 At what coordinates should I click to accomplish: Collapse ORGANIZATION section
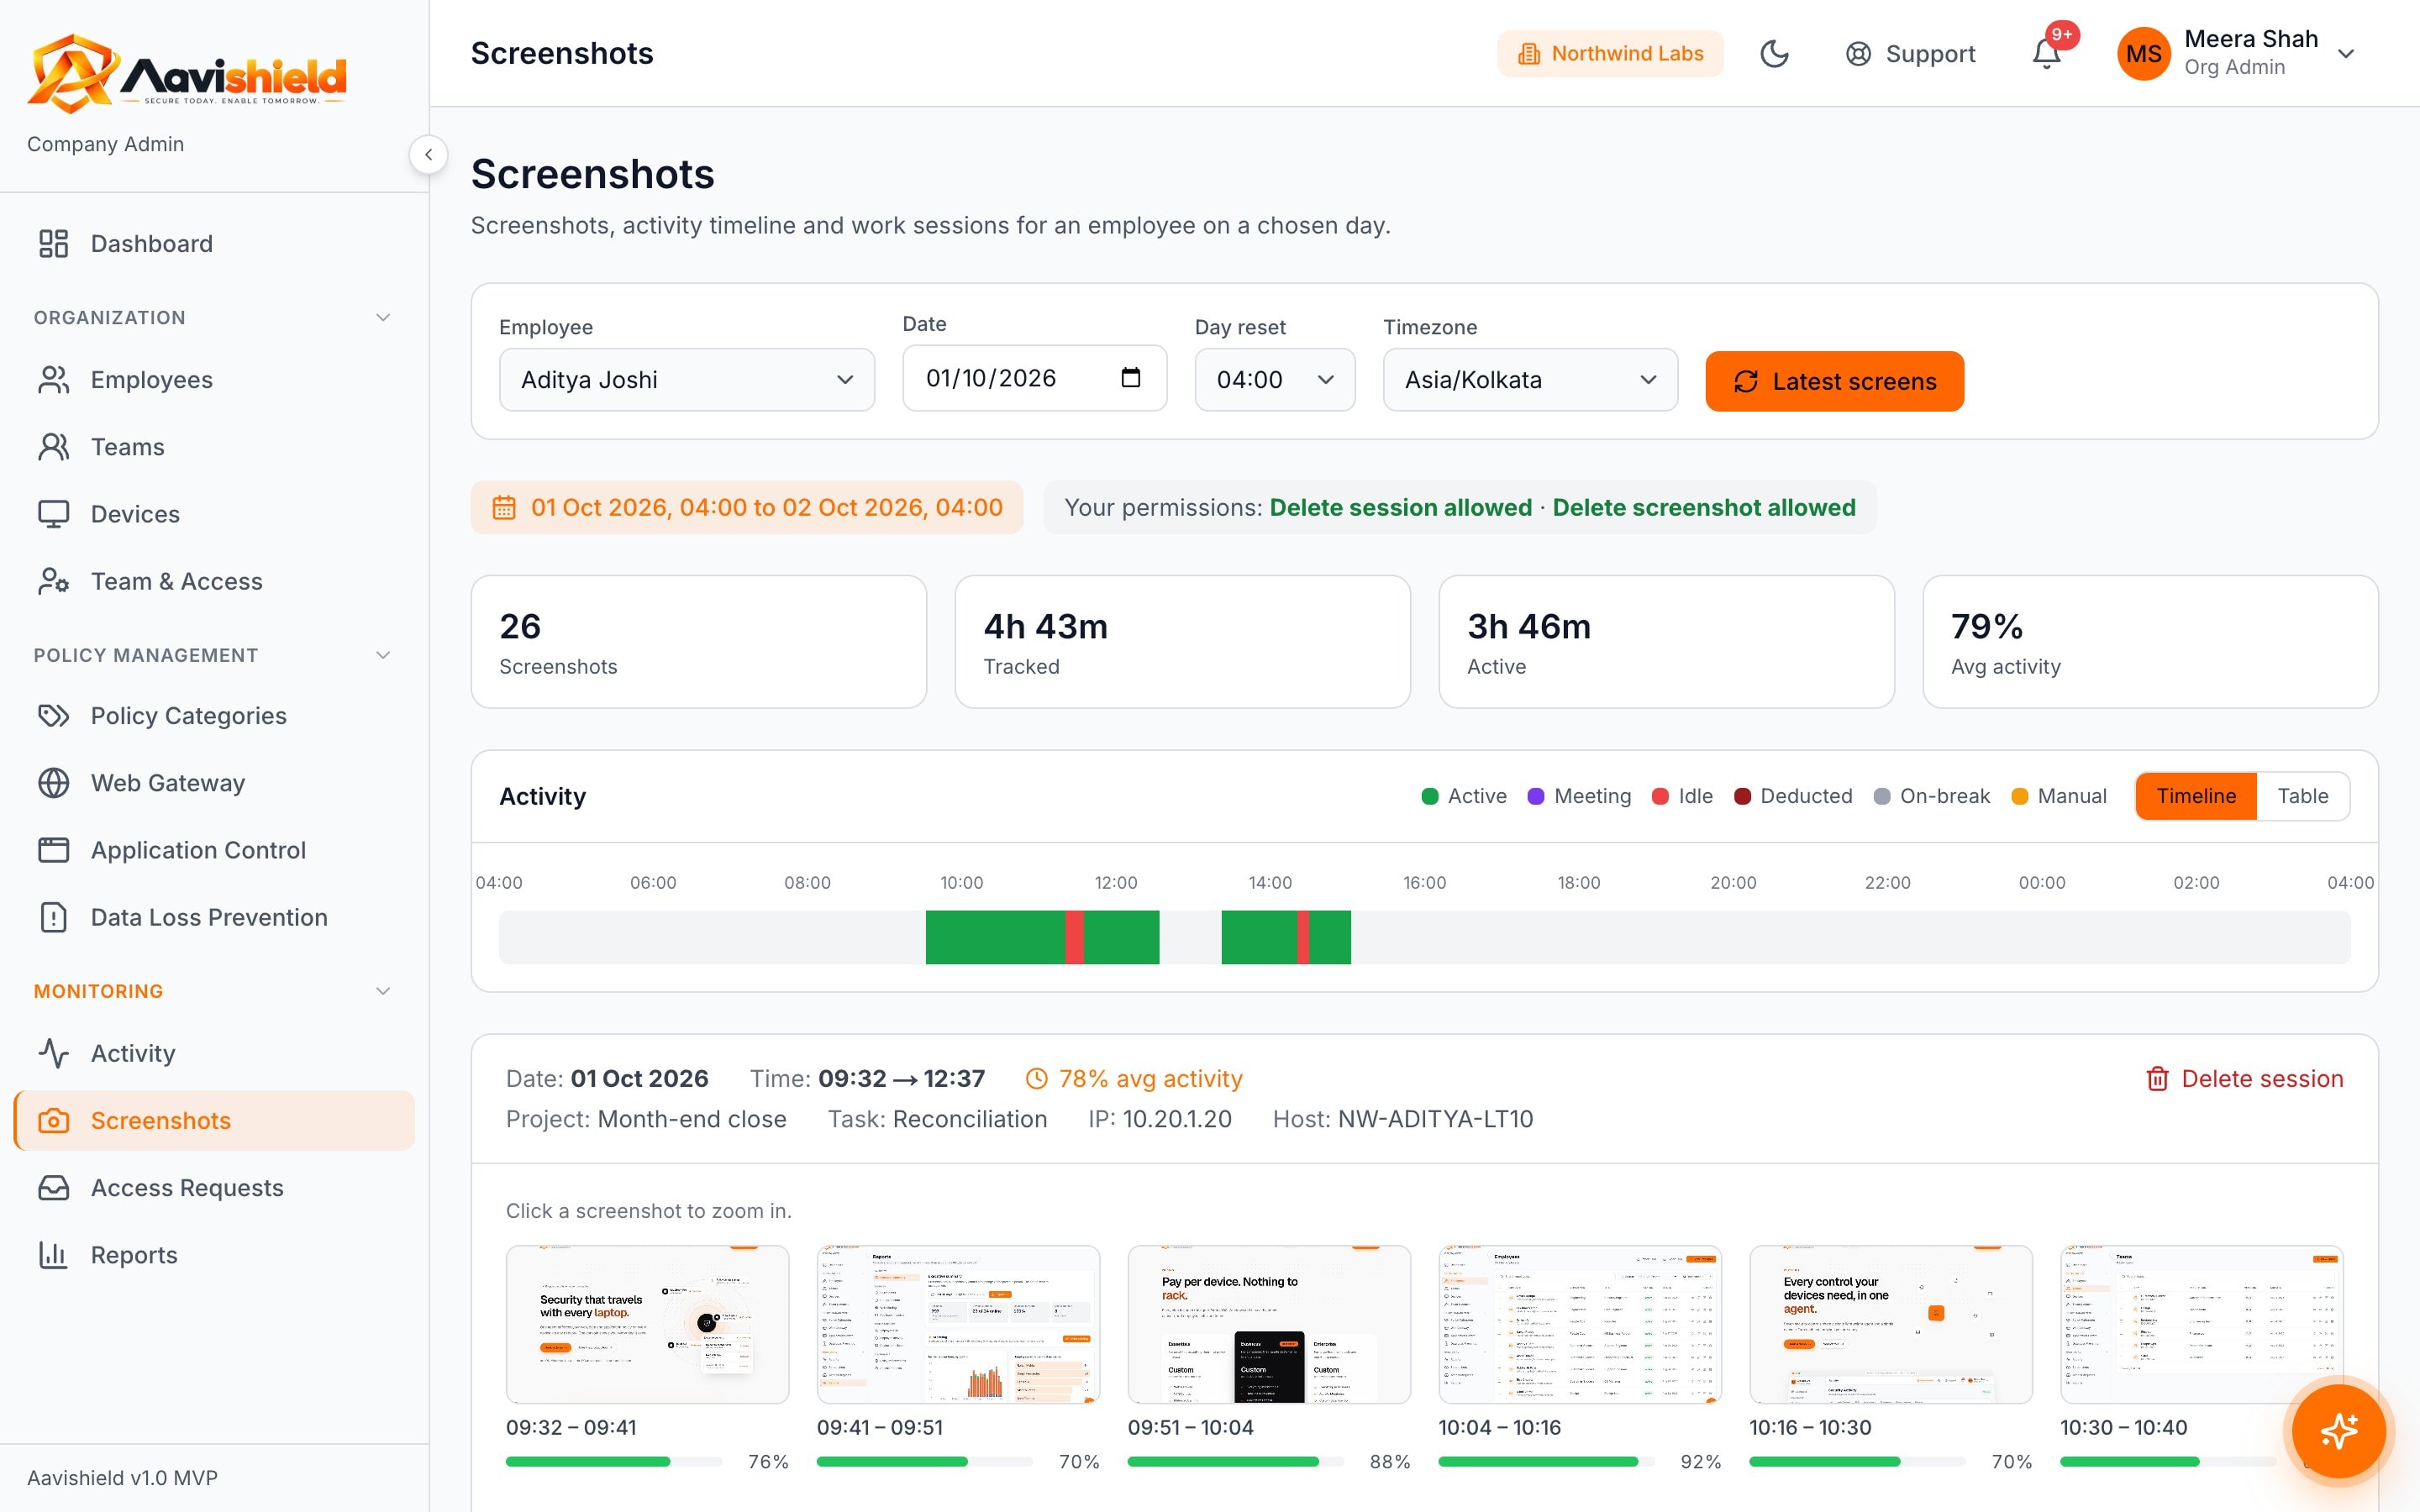click(214, 318)
